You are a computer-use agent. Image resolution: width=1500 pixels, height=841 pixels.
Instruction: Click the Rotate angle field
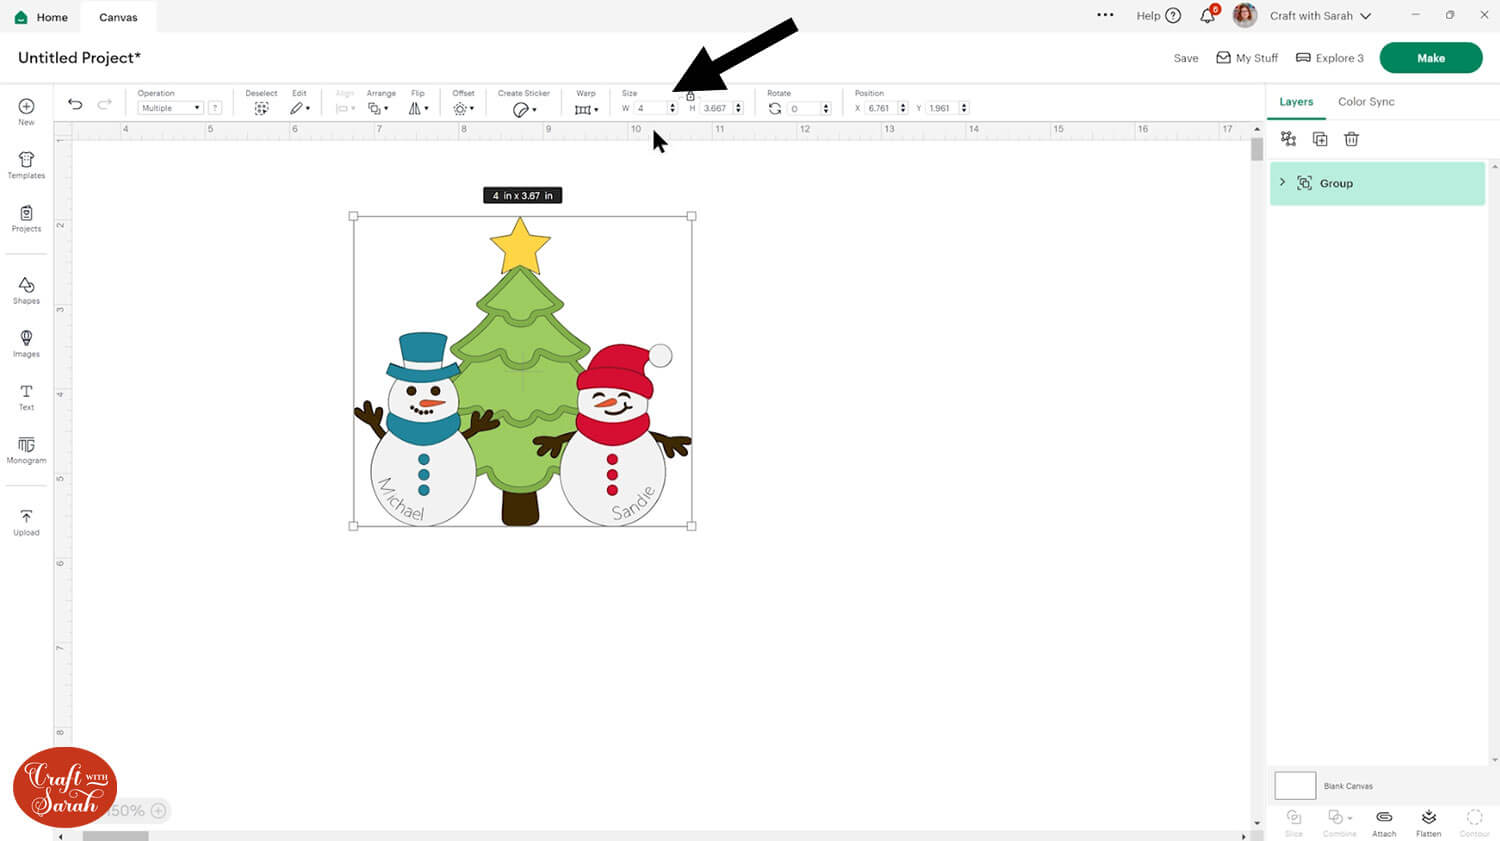point(804,108)
